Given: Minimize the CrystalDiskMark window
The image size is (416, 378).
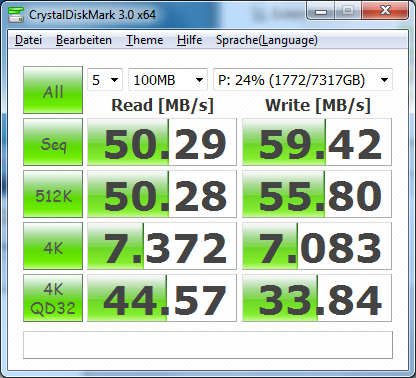Looking at the screenshot, I should click(x=321, y=11).
